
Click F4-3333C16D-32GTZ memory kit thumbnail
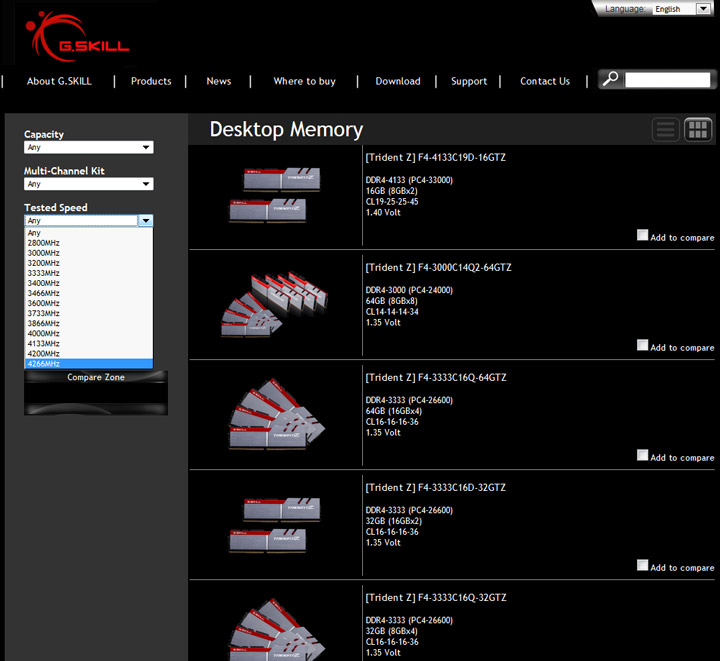[275, 525]
